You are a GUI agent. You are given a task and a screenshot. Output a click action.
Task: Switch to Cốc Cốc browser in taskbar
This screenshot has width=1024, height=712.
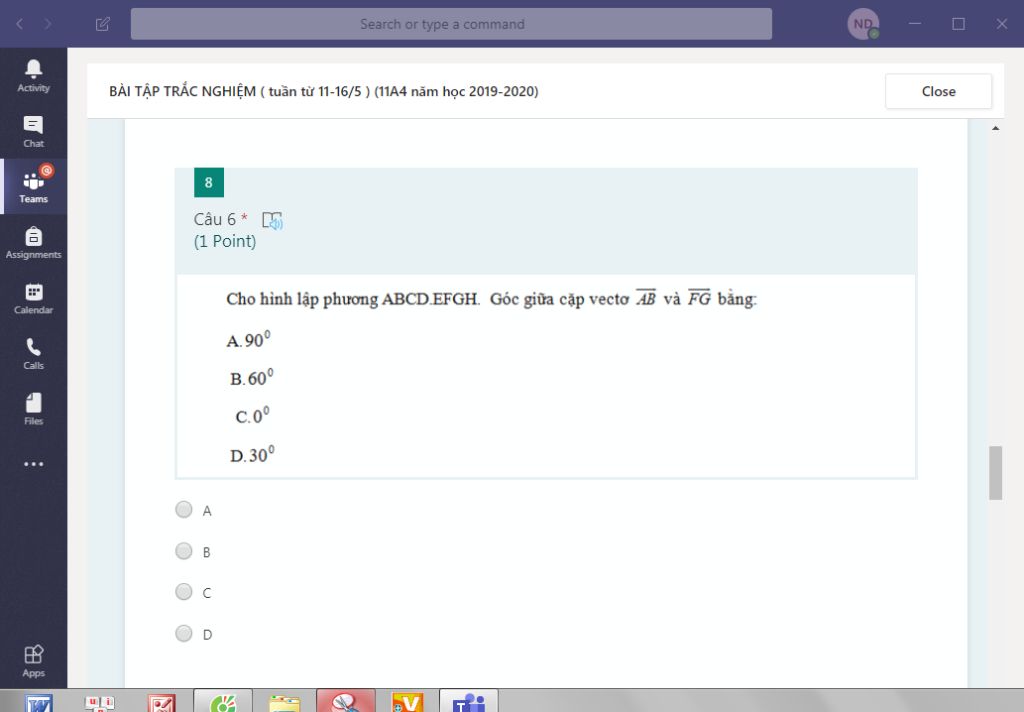[223, 702]
